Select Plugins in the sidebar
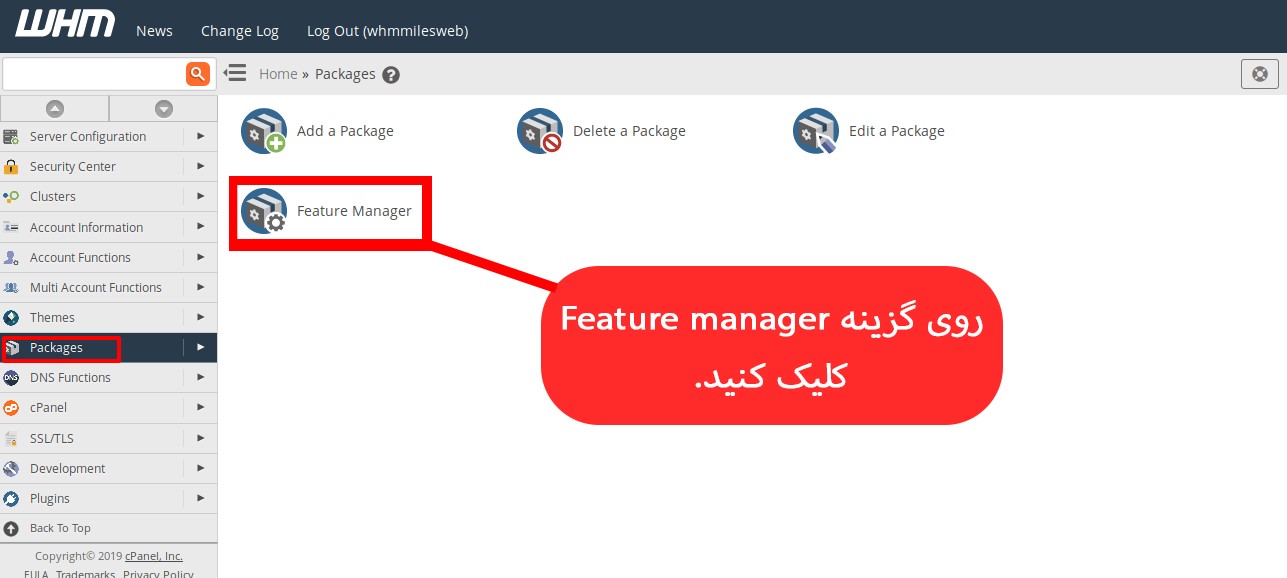 [50, 498]
